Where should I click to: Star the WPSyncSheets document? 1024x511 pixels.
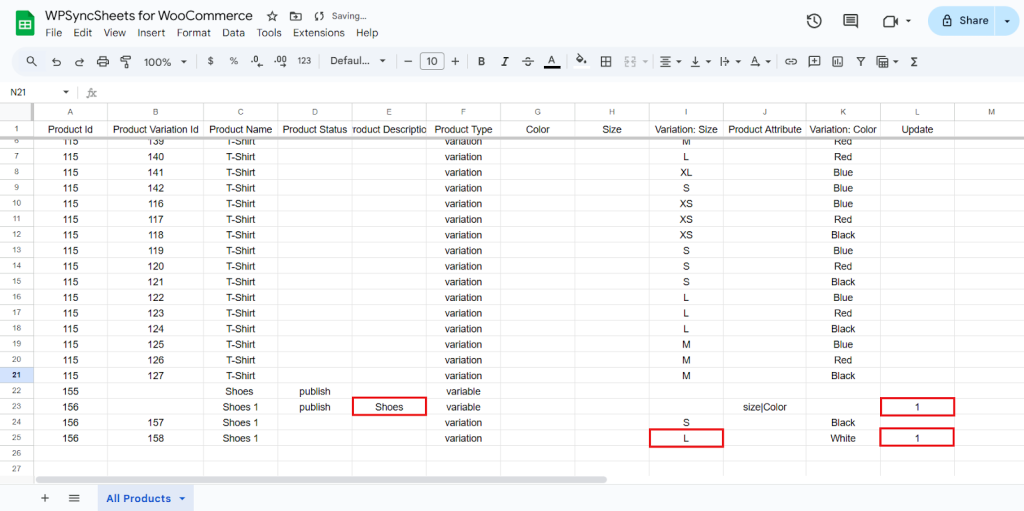272,16
